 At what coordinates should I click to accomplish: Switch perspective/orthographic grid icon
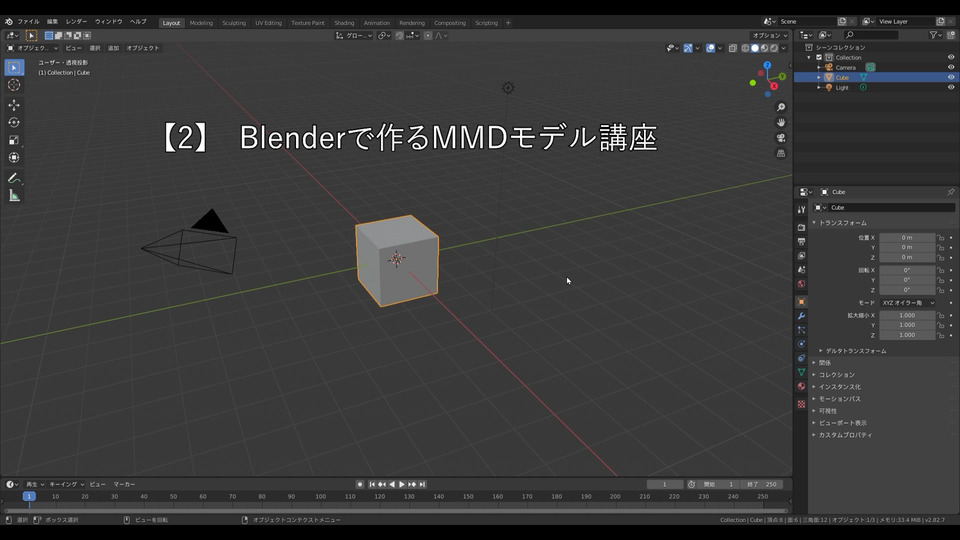click(781, 153)
